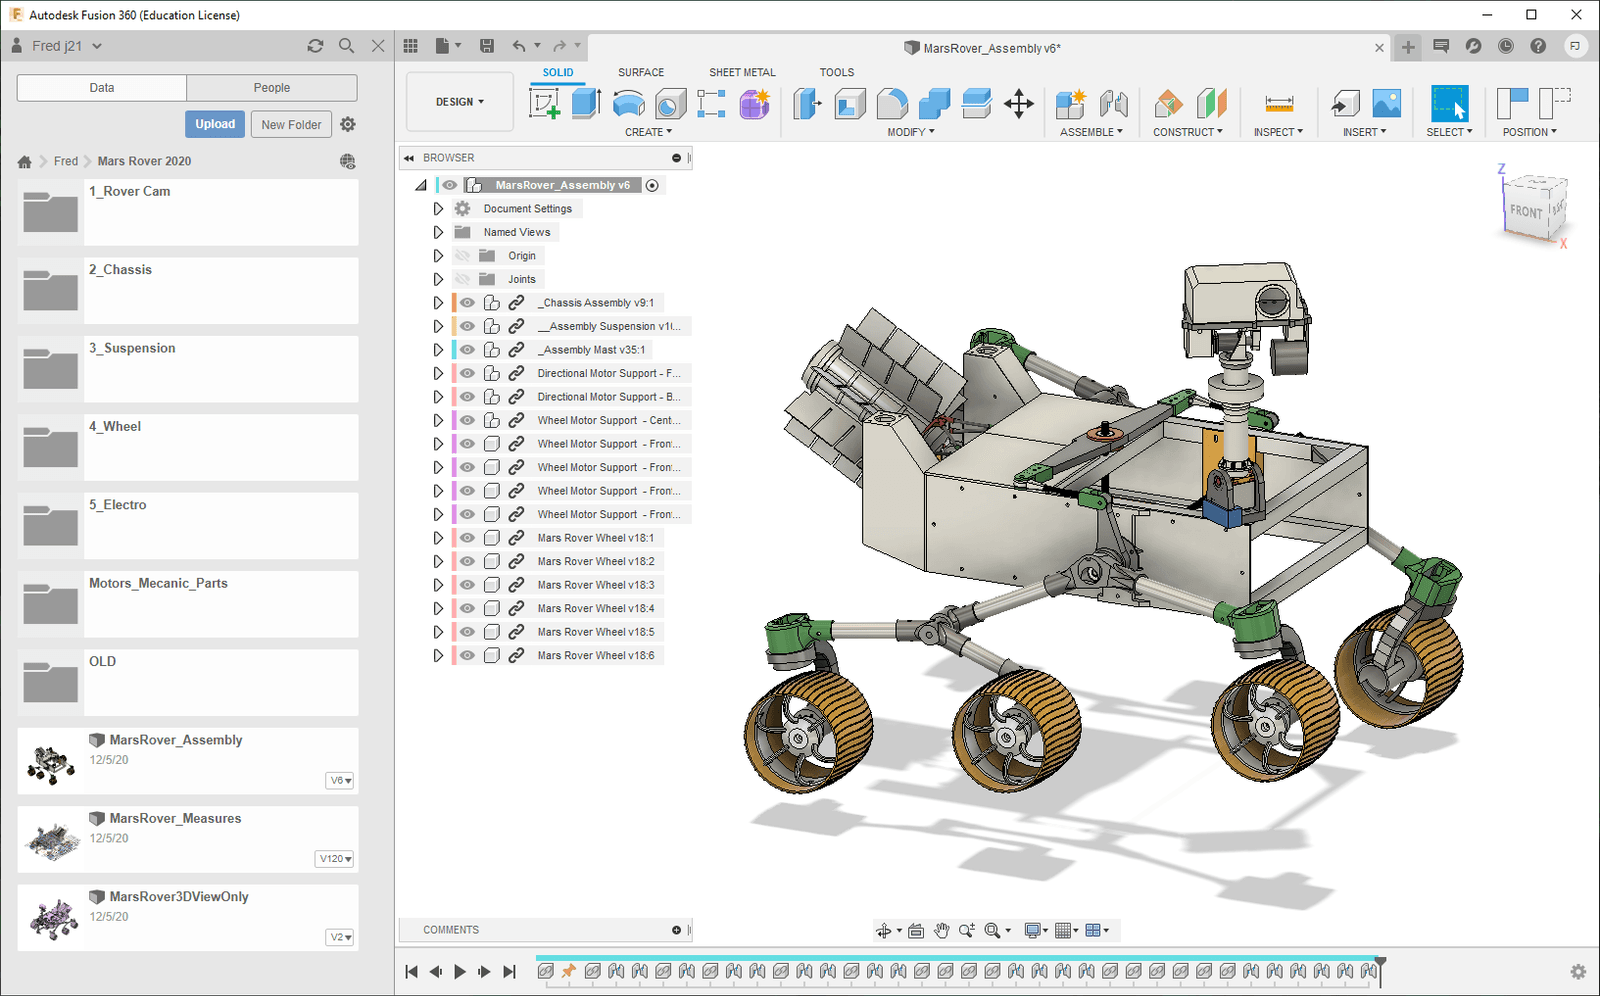Screen dimensions: 1600x996
Task: Expand the Document Settings node
Action: 438,209
